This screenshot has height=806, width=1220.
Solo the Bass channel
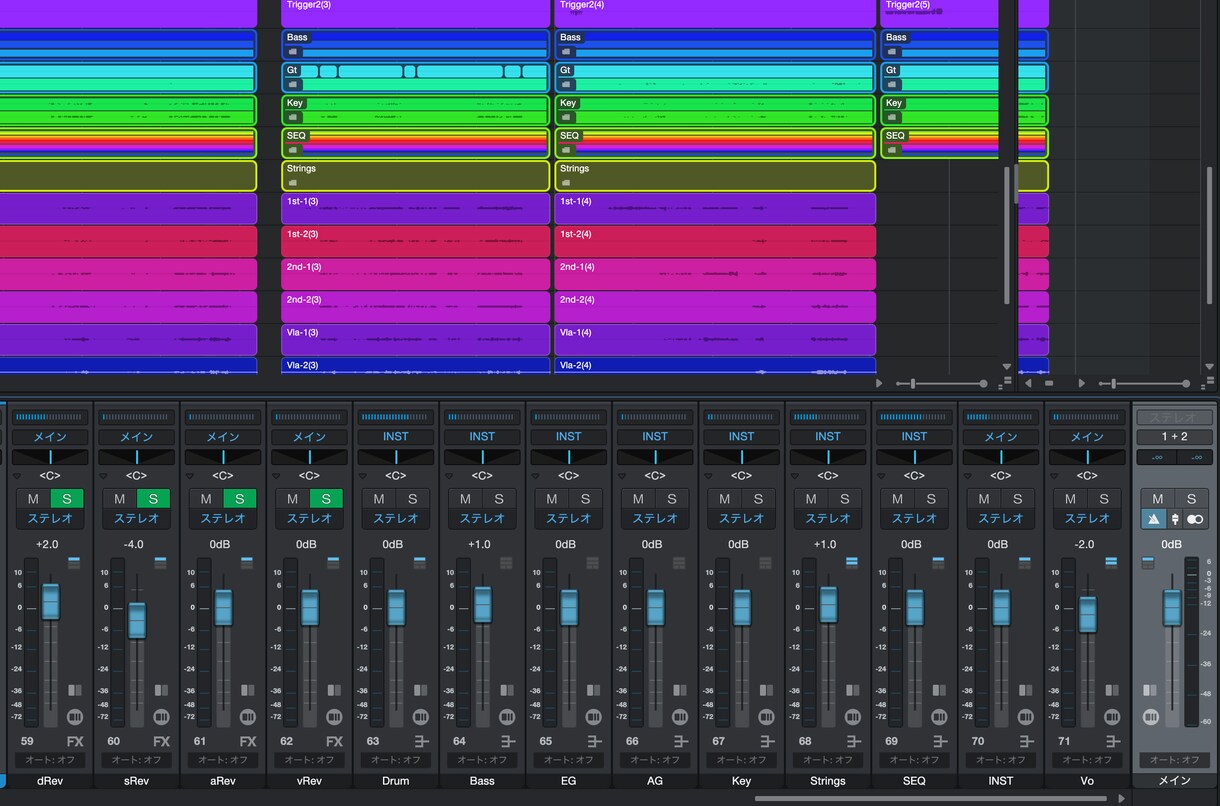tap(499, 499)
